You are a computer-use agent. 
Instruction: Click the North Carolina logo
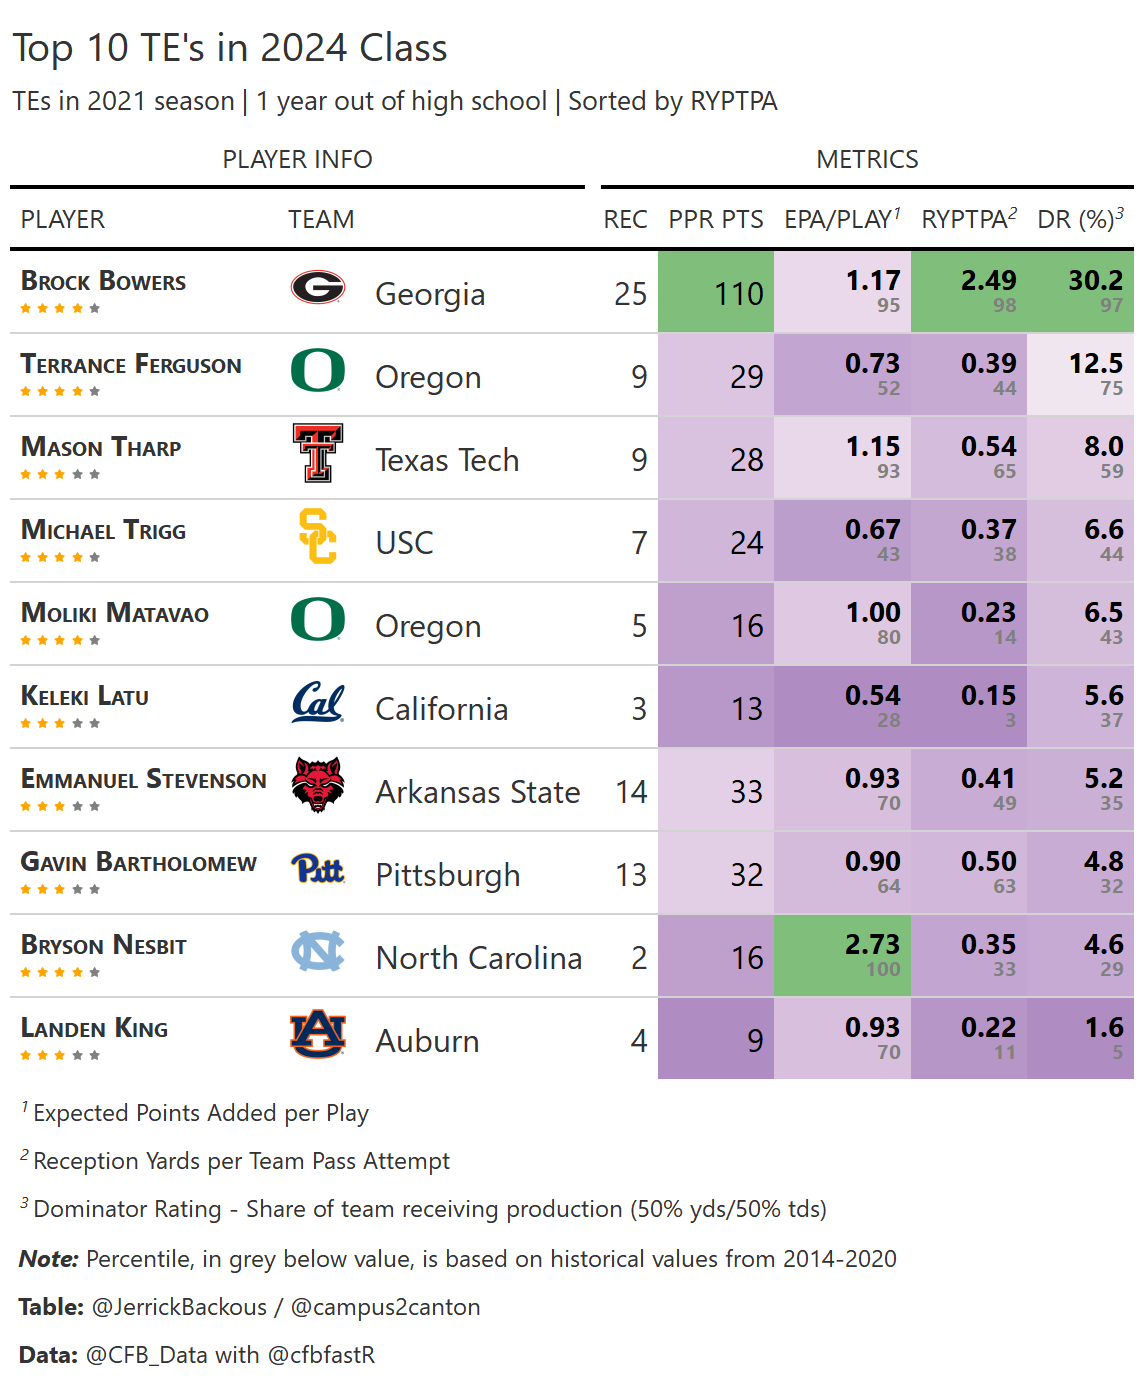(318, 952)
